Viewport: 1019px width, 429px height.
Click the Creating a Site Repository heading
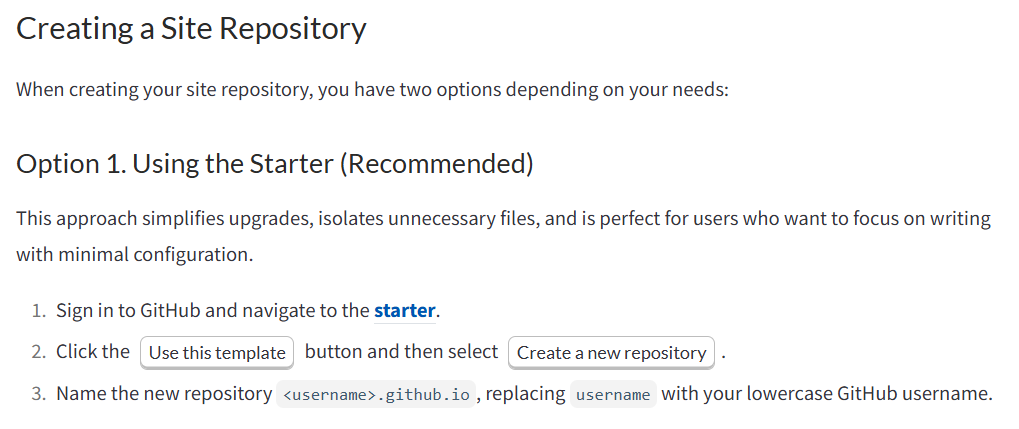[x=191, y=29]
